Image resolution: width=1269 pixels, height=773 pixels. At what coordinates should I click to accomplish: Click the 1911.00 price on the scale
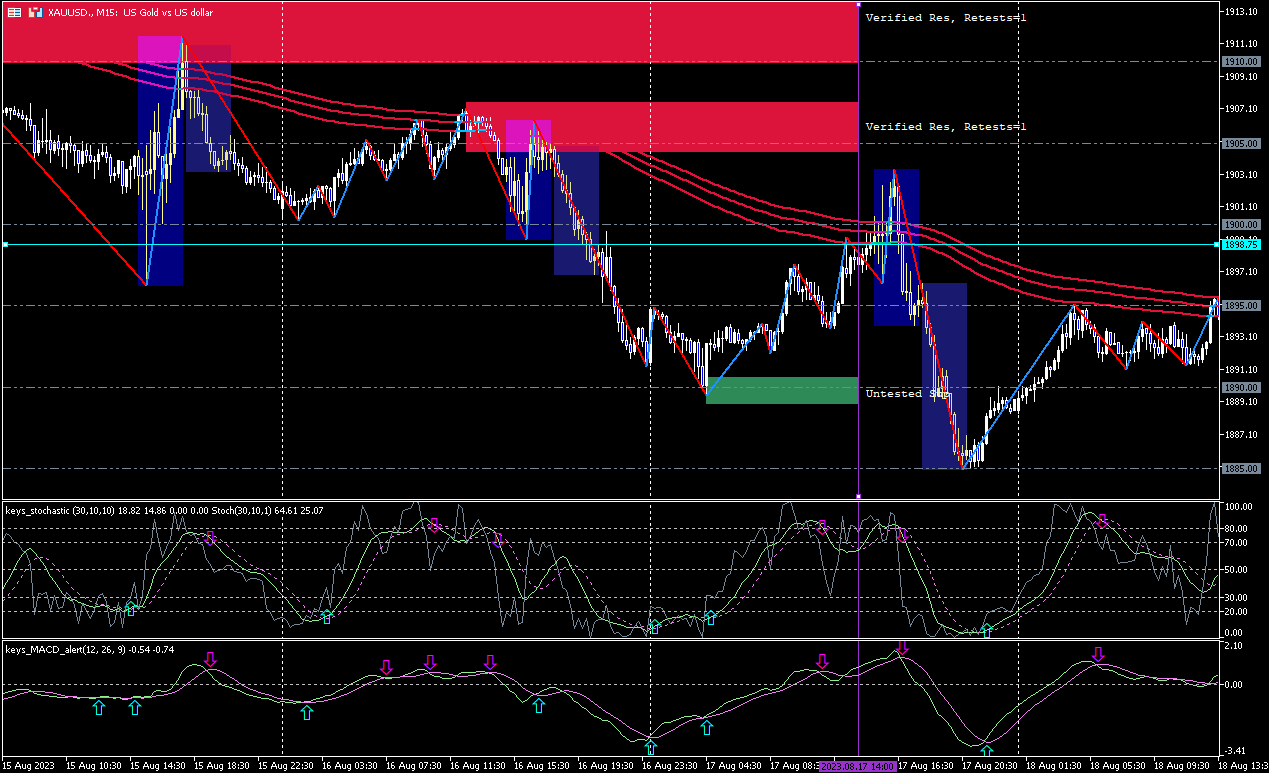(1241, 44)
